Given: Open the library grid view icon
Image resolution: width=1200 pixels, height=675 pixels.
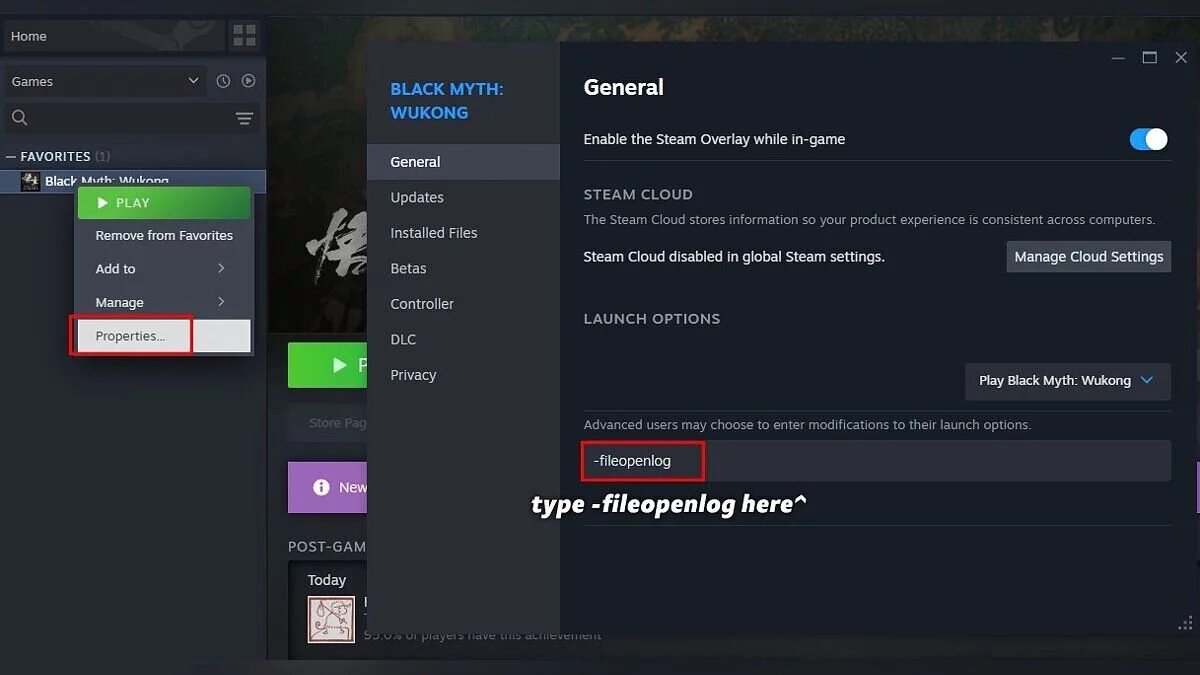Looking at the screenshot, I should coord(244,36).
